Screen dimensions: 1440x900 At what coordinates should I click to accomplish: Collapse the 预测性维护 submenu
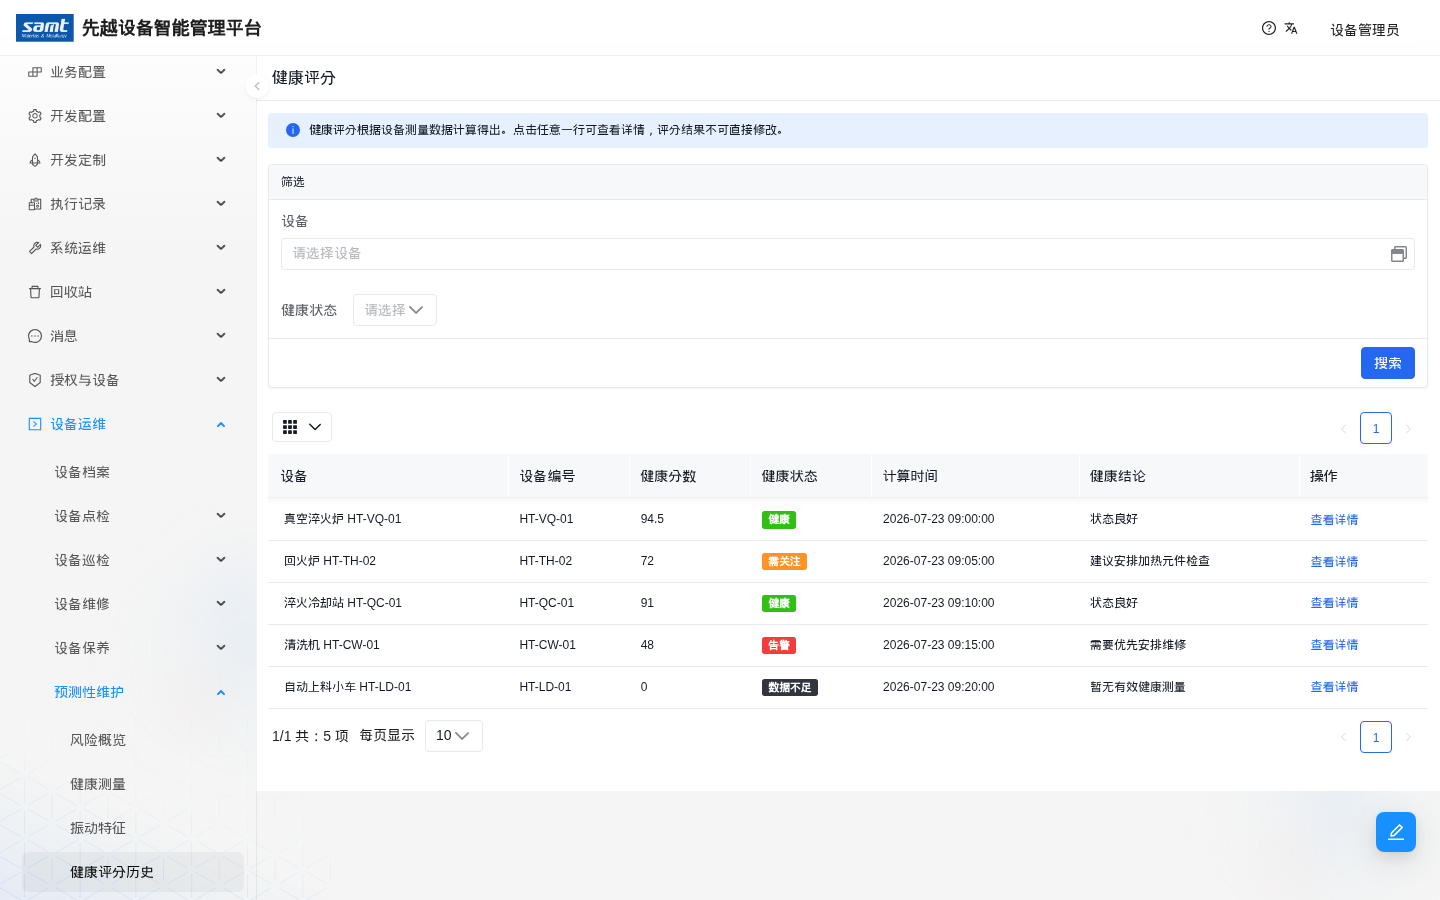221,692
